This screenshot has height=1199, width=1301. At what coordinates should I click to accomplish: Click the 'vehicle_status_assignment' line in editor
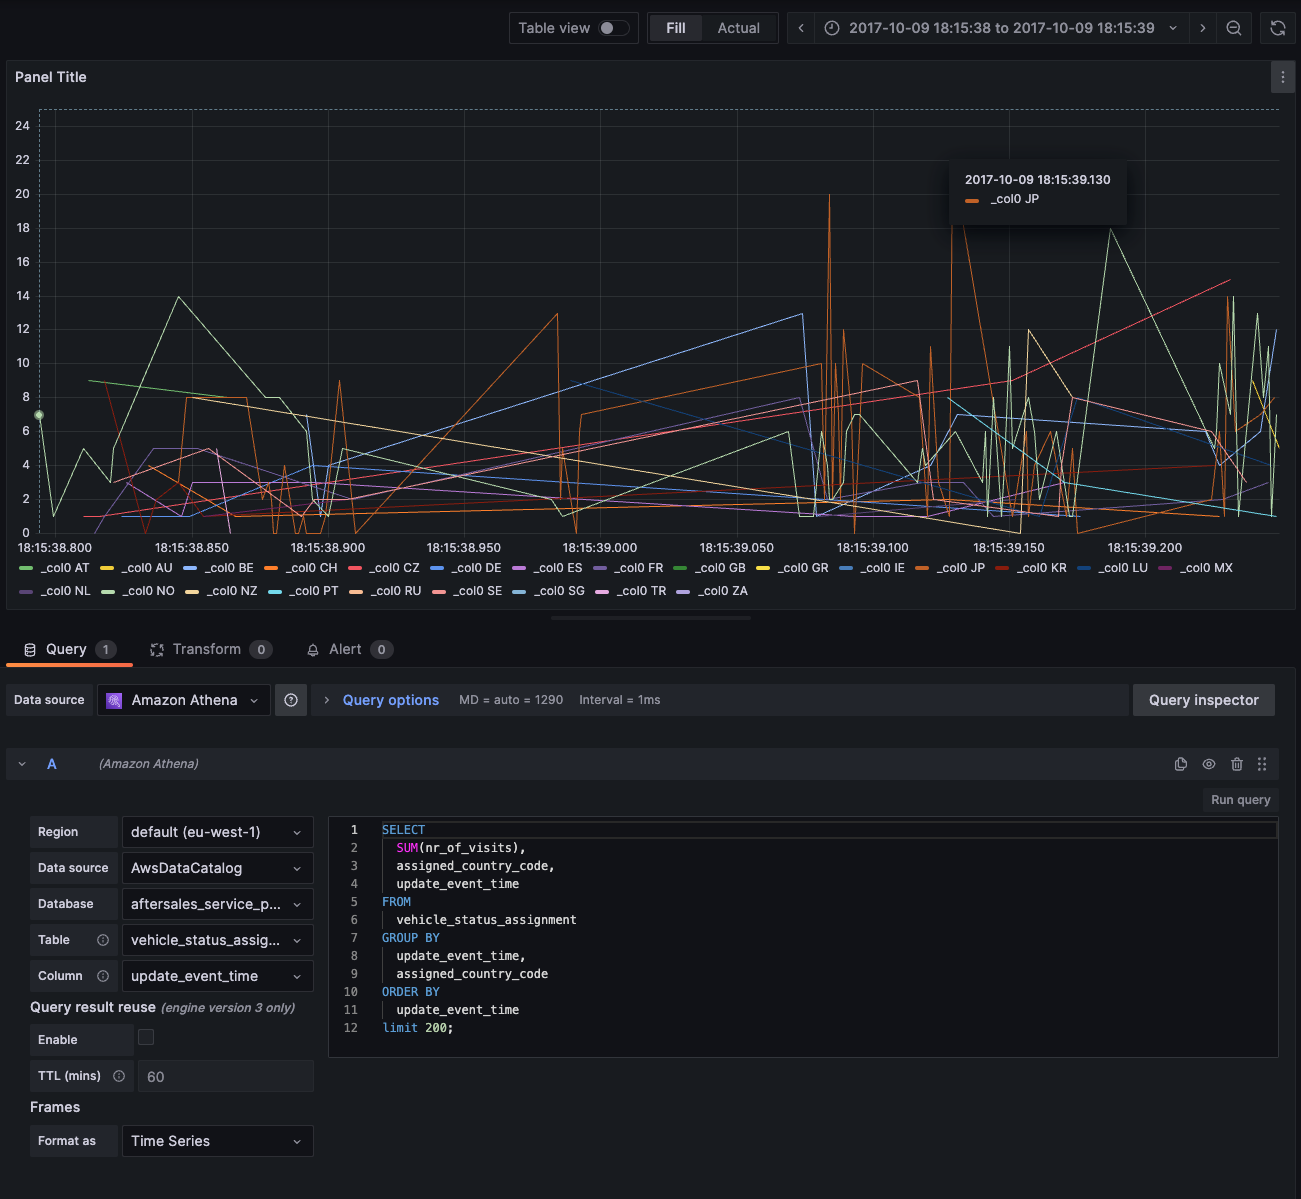tap(486, 920)
